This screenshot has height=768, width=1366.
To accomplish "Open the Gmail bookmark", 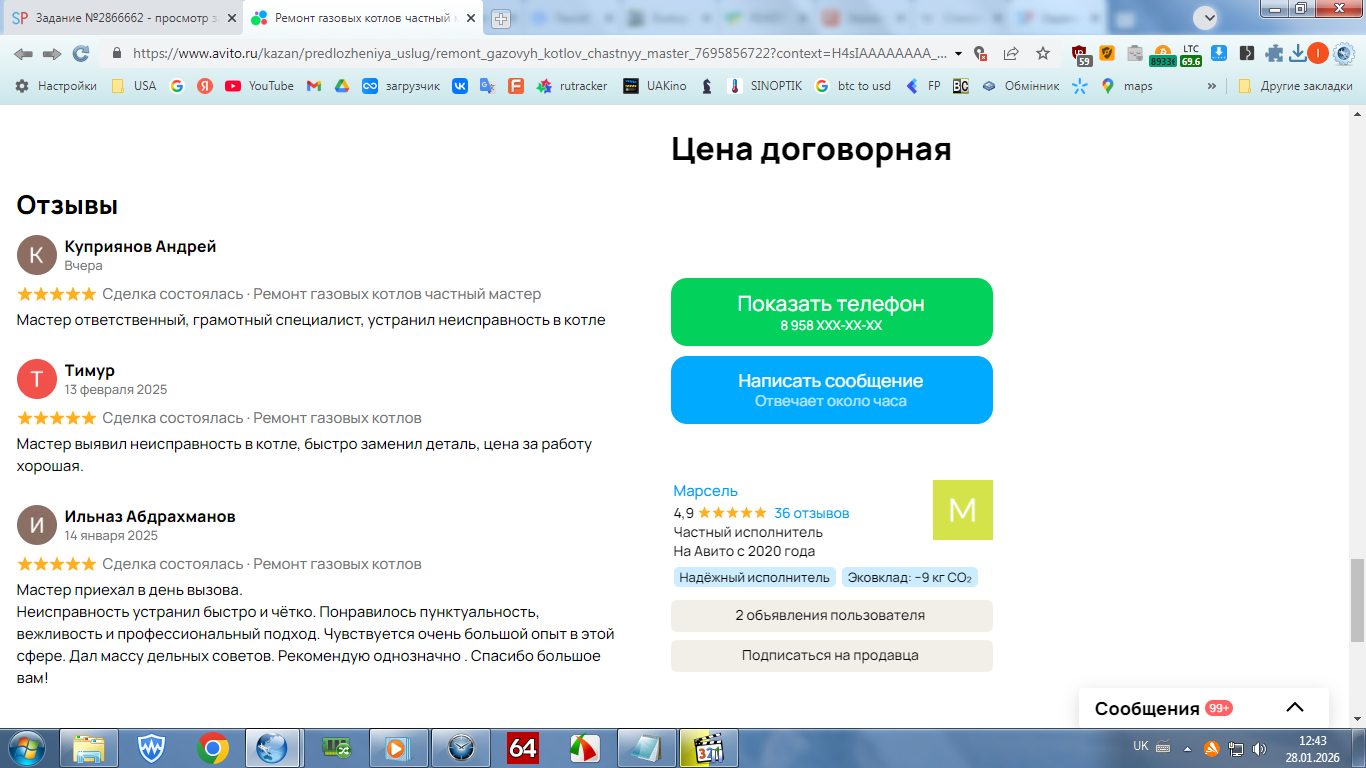I will click(x=313, y=86).
